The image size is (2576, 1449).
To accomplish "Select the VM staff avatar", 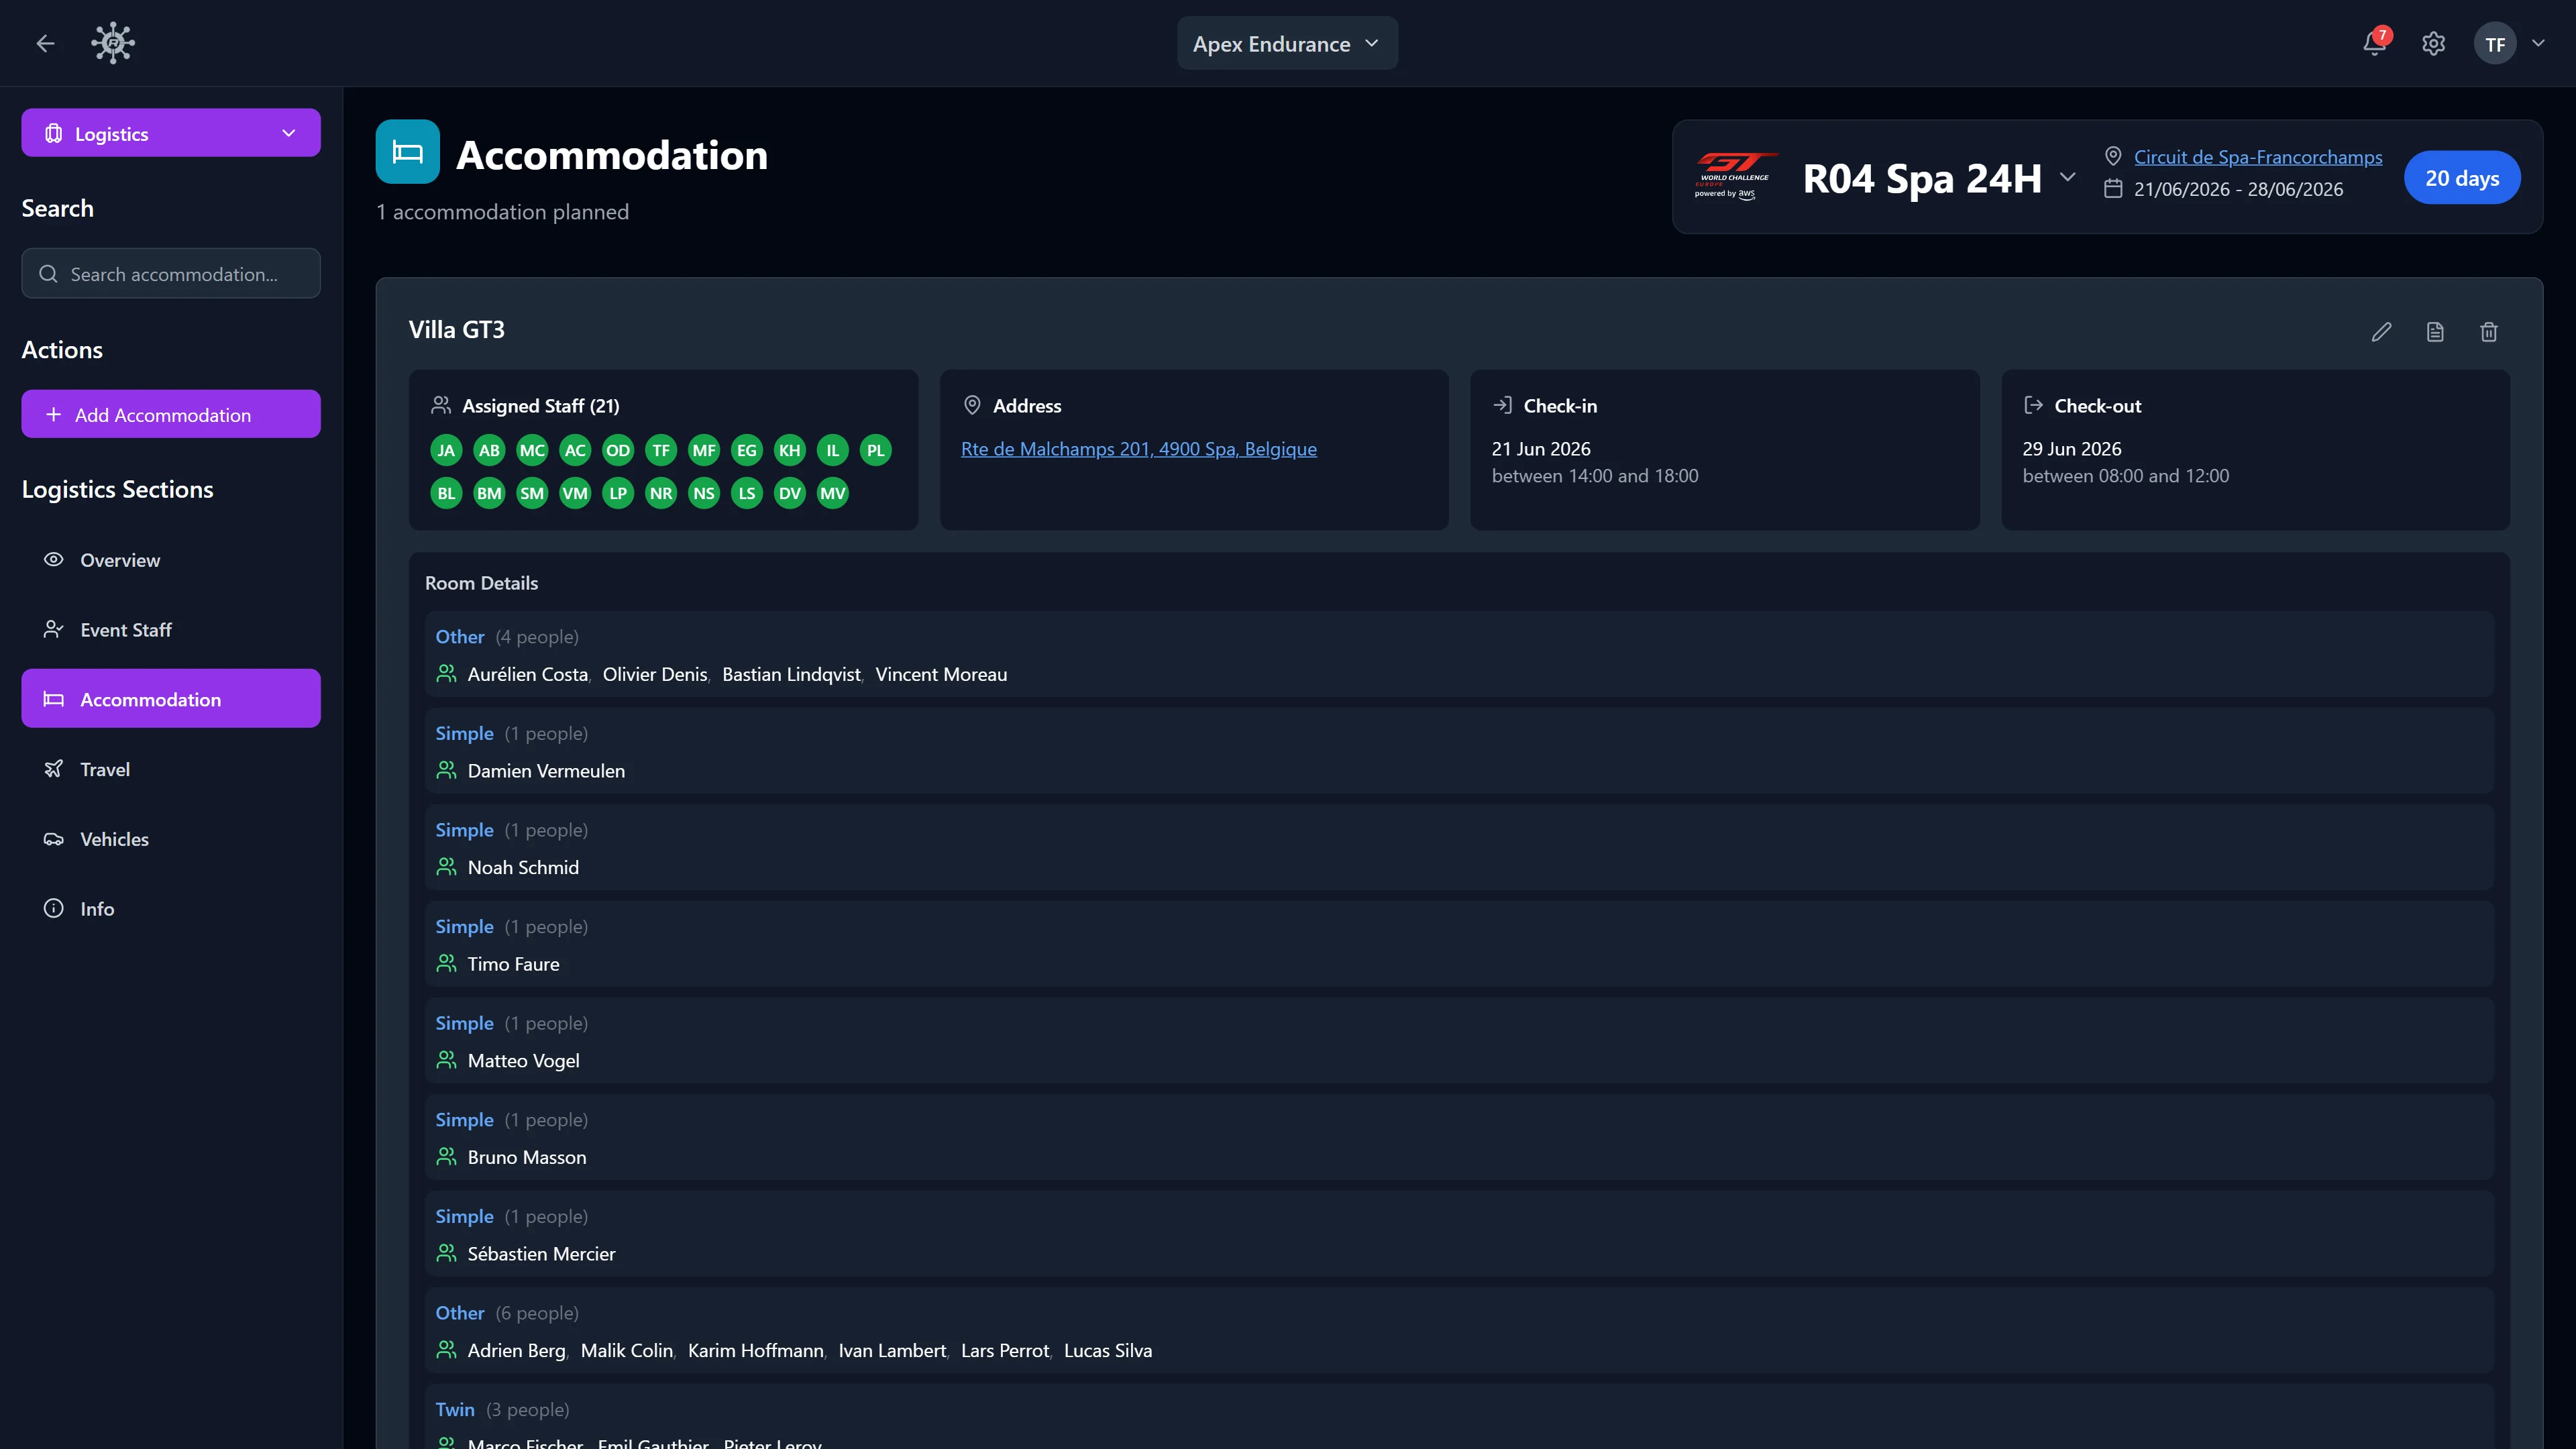I will pyautogui.click(x=575, y=493).
